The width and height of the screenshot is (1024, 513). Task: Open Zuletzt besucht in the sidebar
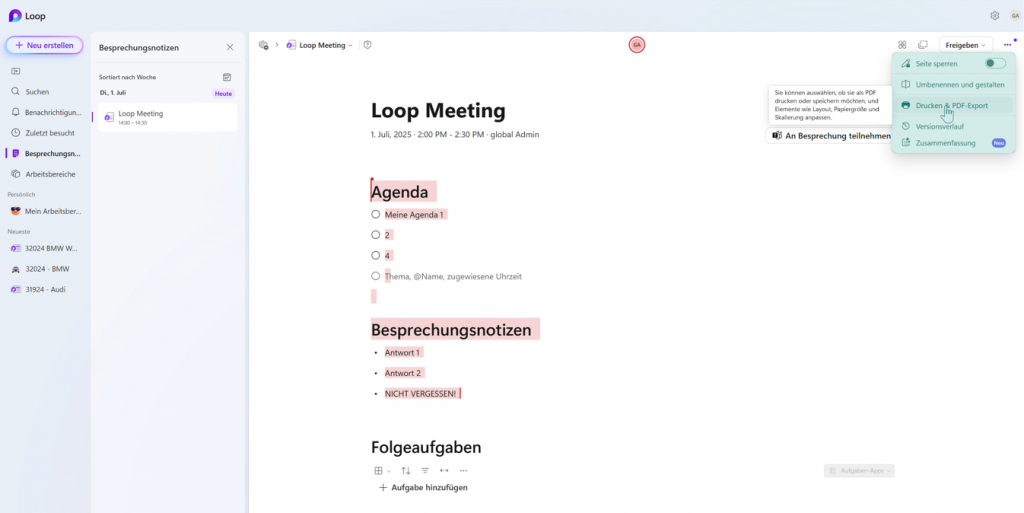(44, 133)
